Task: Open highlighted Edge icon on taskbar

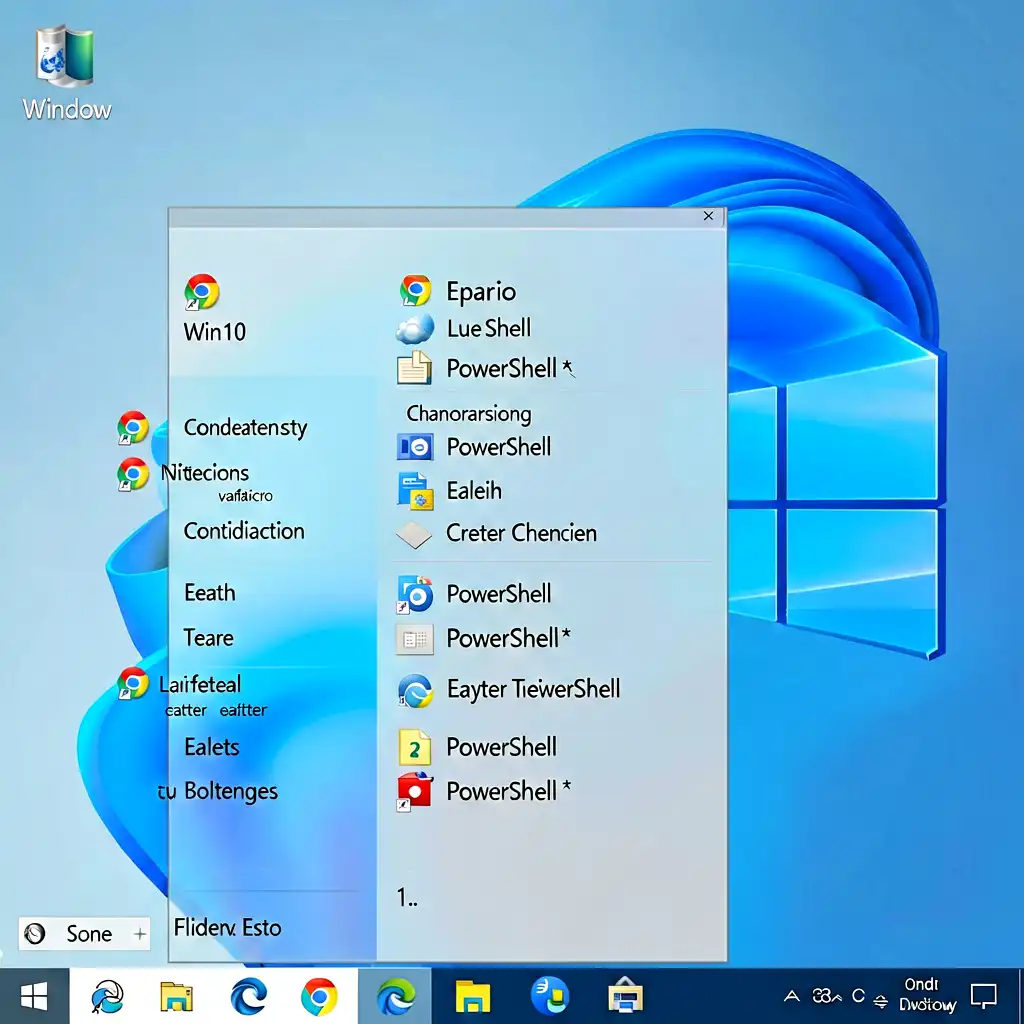Action: 396,997
